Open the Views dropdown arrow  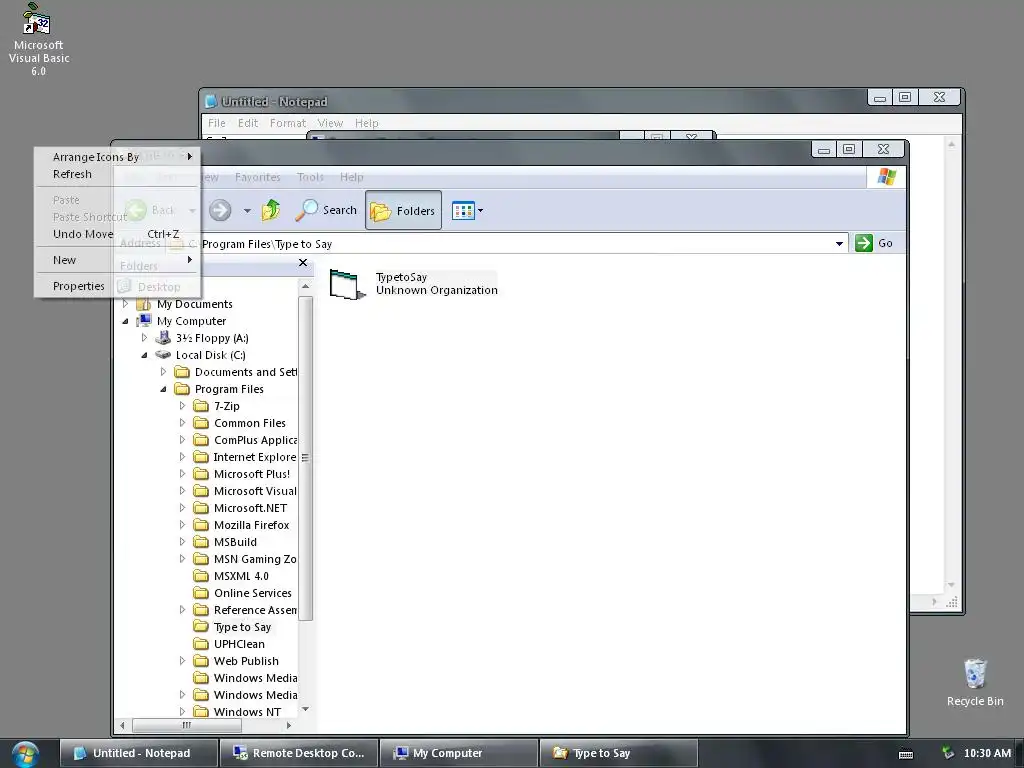481,210
